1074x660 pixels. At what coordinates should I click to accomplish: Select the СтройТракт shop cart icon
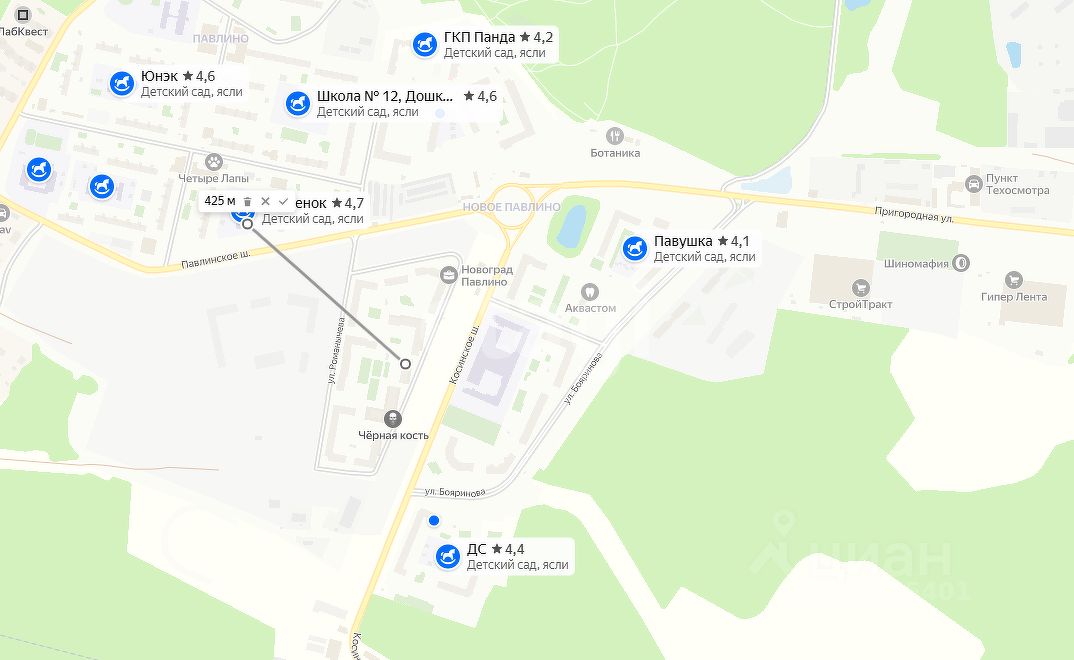[860, 288]
